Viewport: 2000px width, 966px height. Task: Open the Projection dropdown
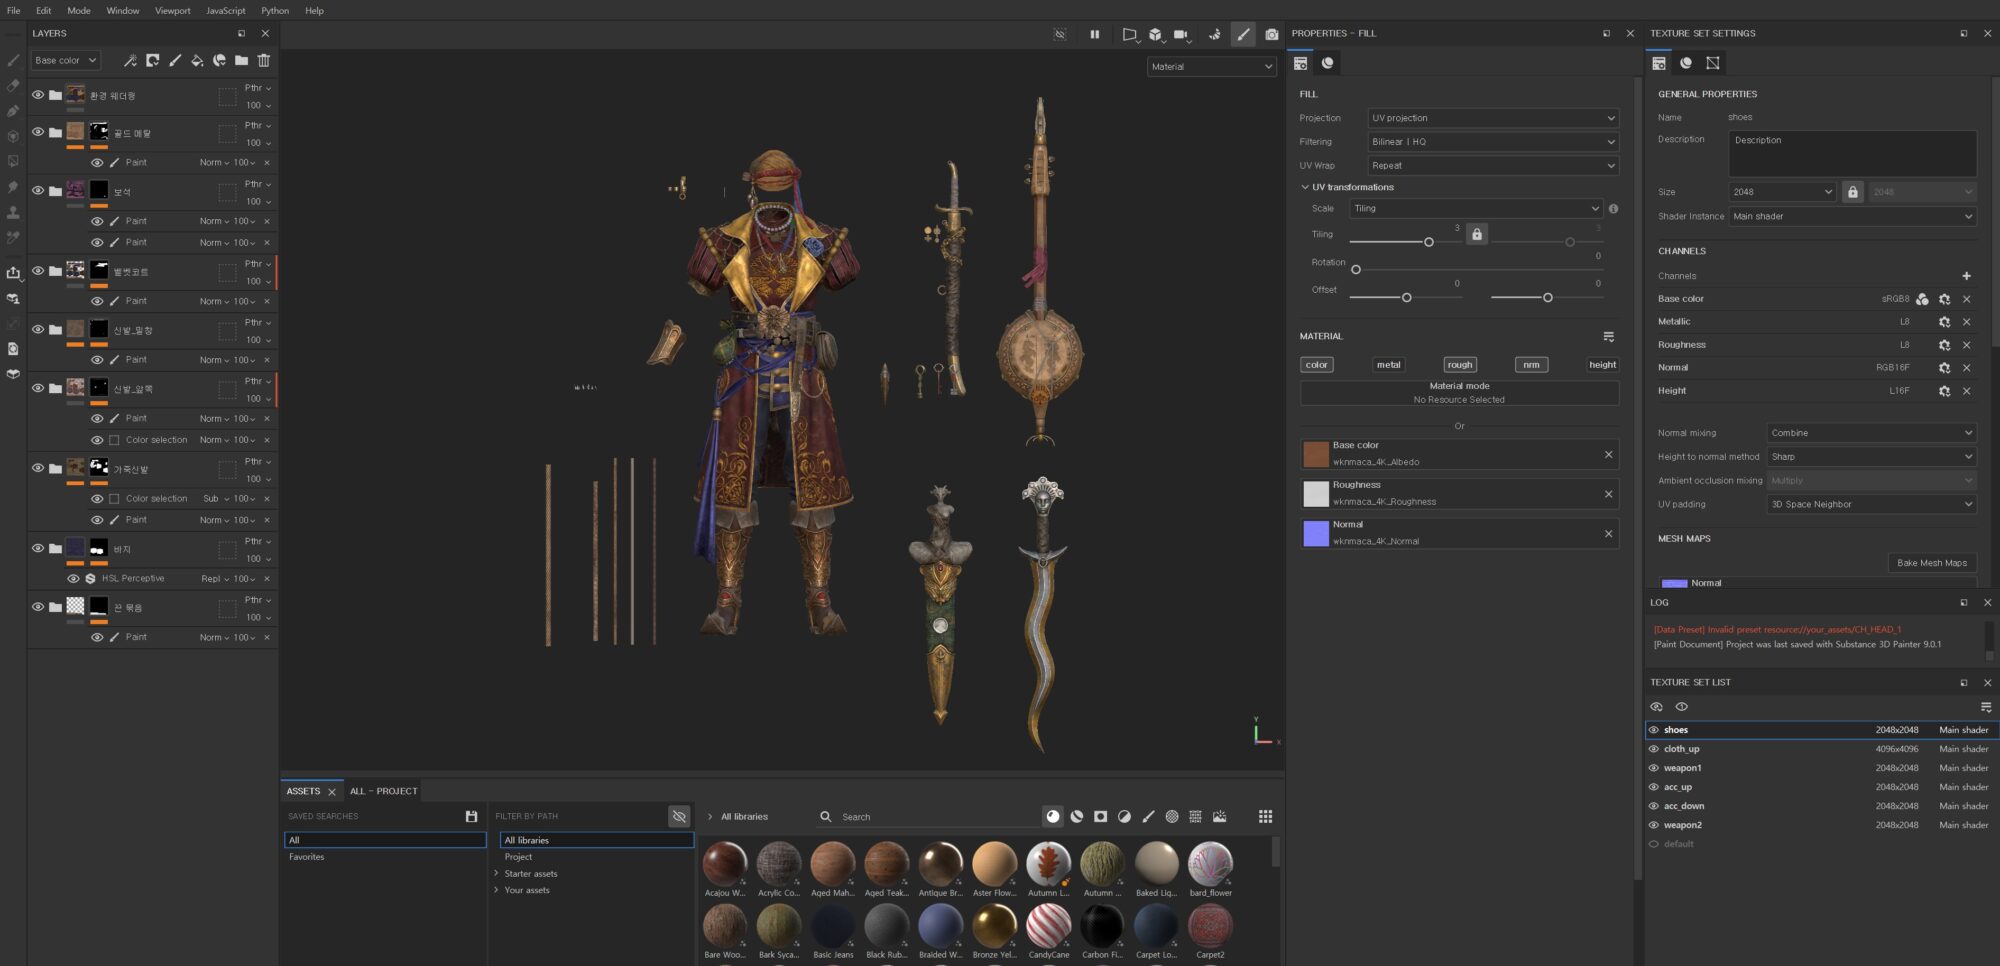tap(1492, 118)
